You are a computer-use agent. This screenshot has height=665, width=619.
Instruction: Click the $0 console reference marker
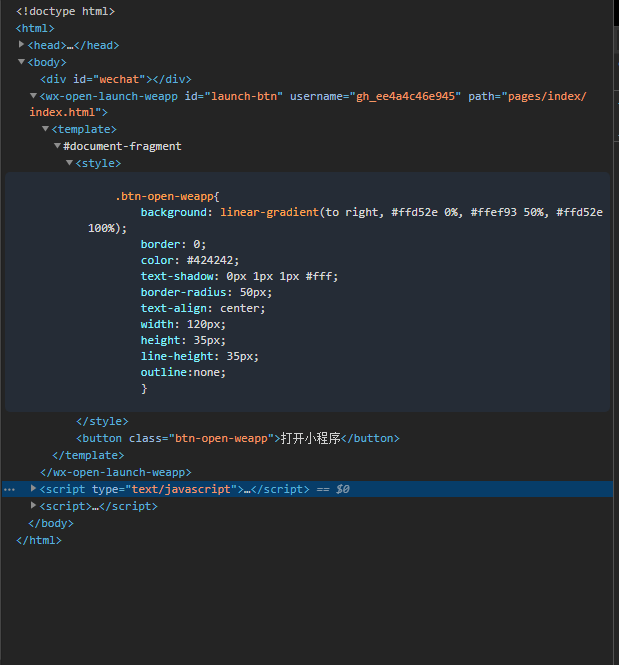pos(343,489)
